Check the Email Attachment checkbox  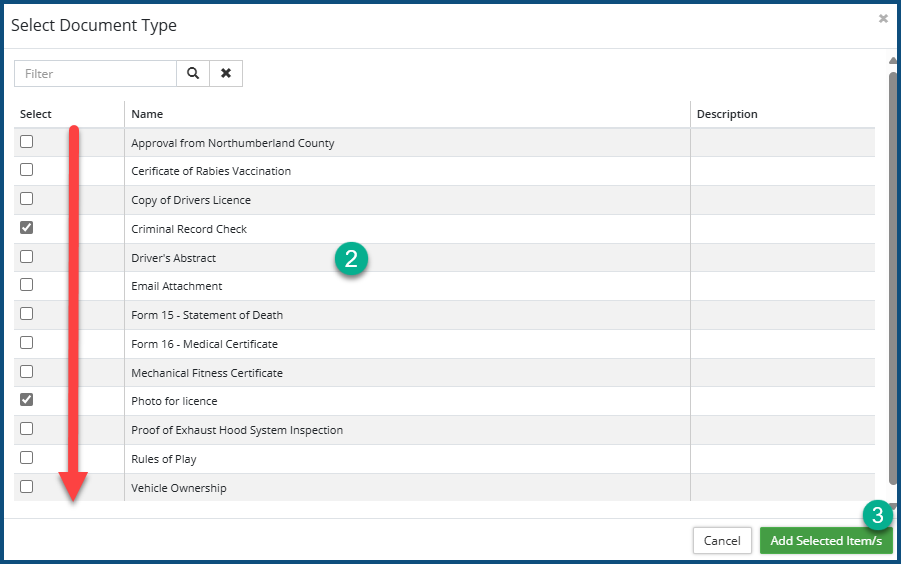click(27, 285)
